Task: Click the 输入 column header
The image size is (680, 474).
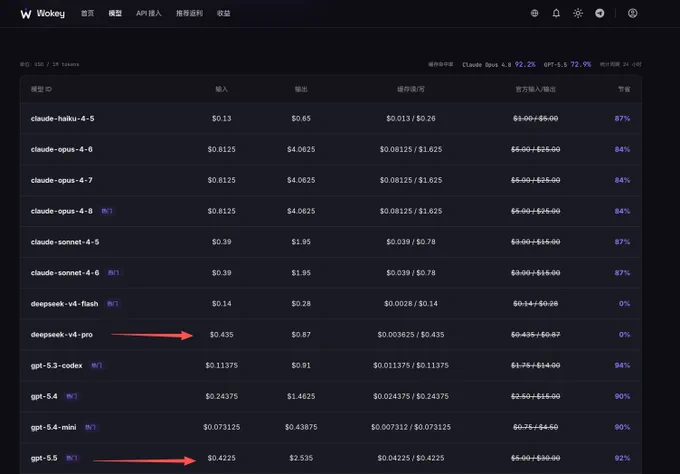Action: pos(222,89)
